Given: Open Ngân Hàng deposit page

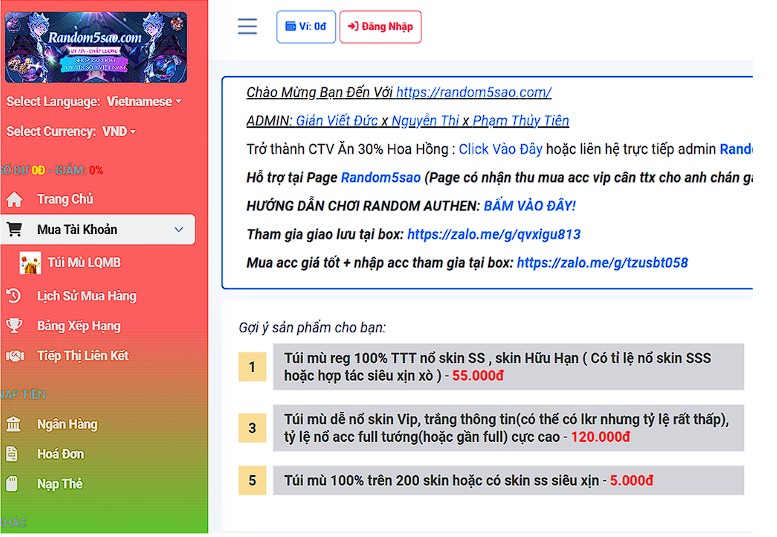Looking at the screenshot, I should (67, 425).
